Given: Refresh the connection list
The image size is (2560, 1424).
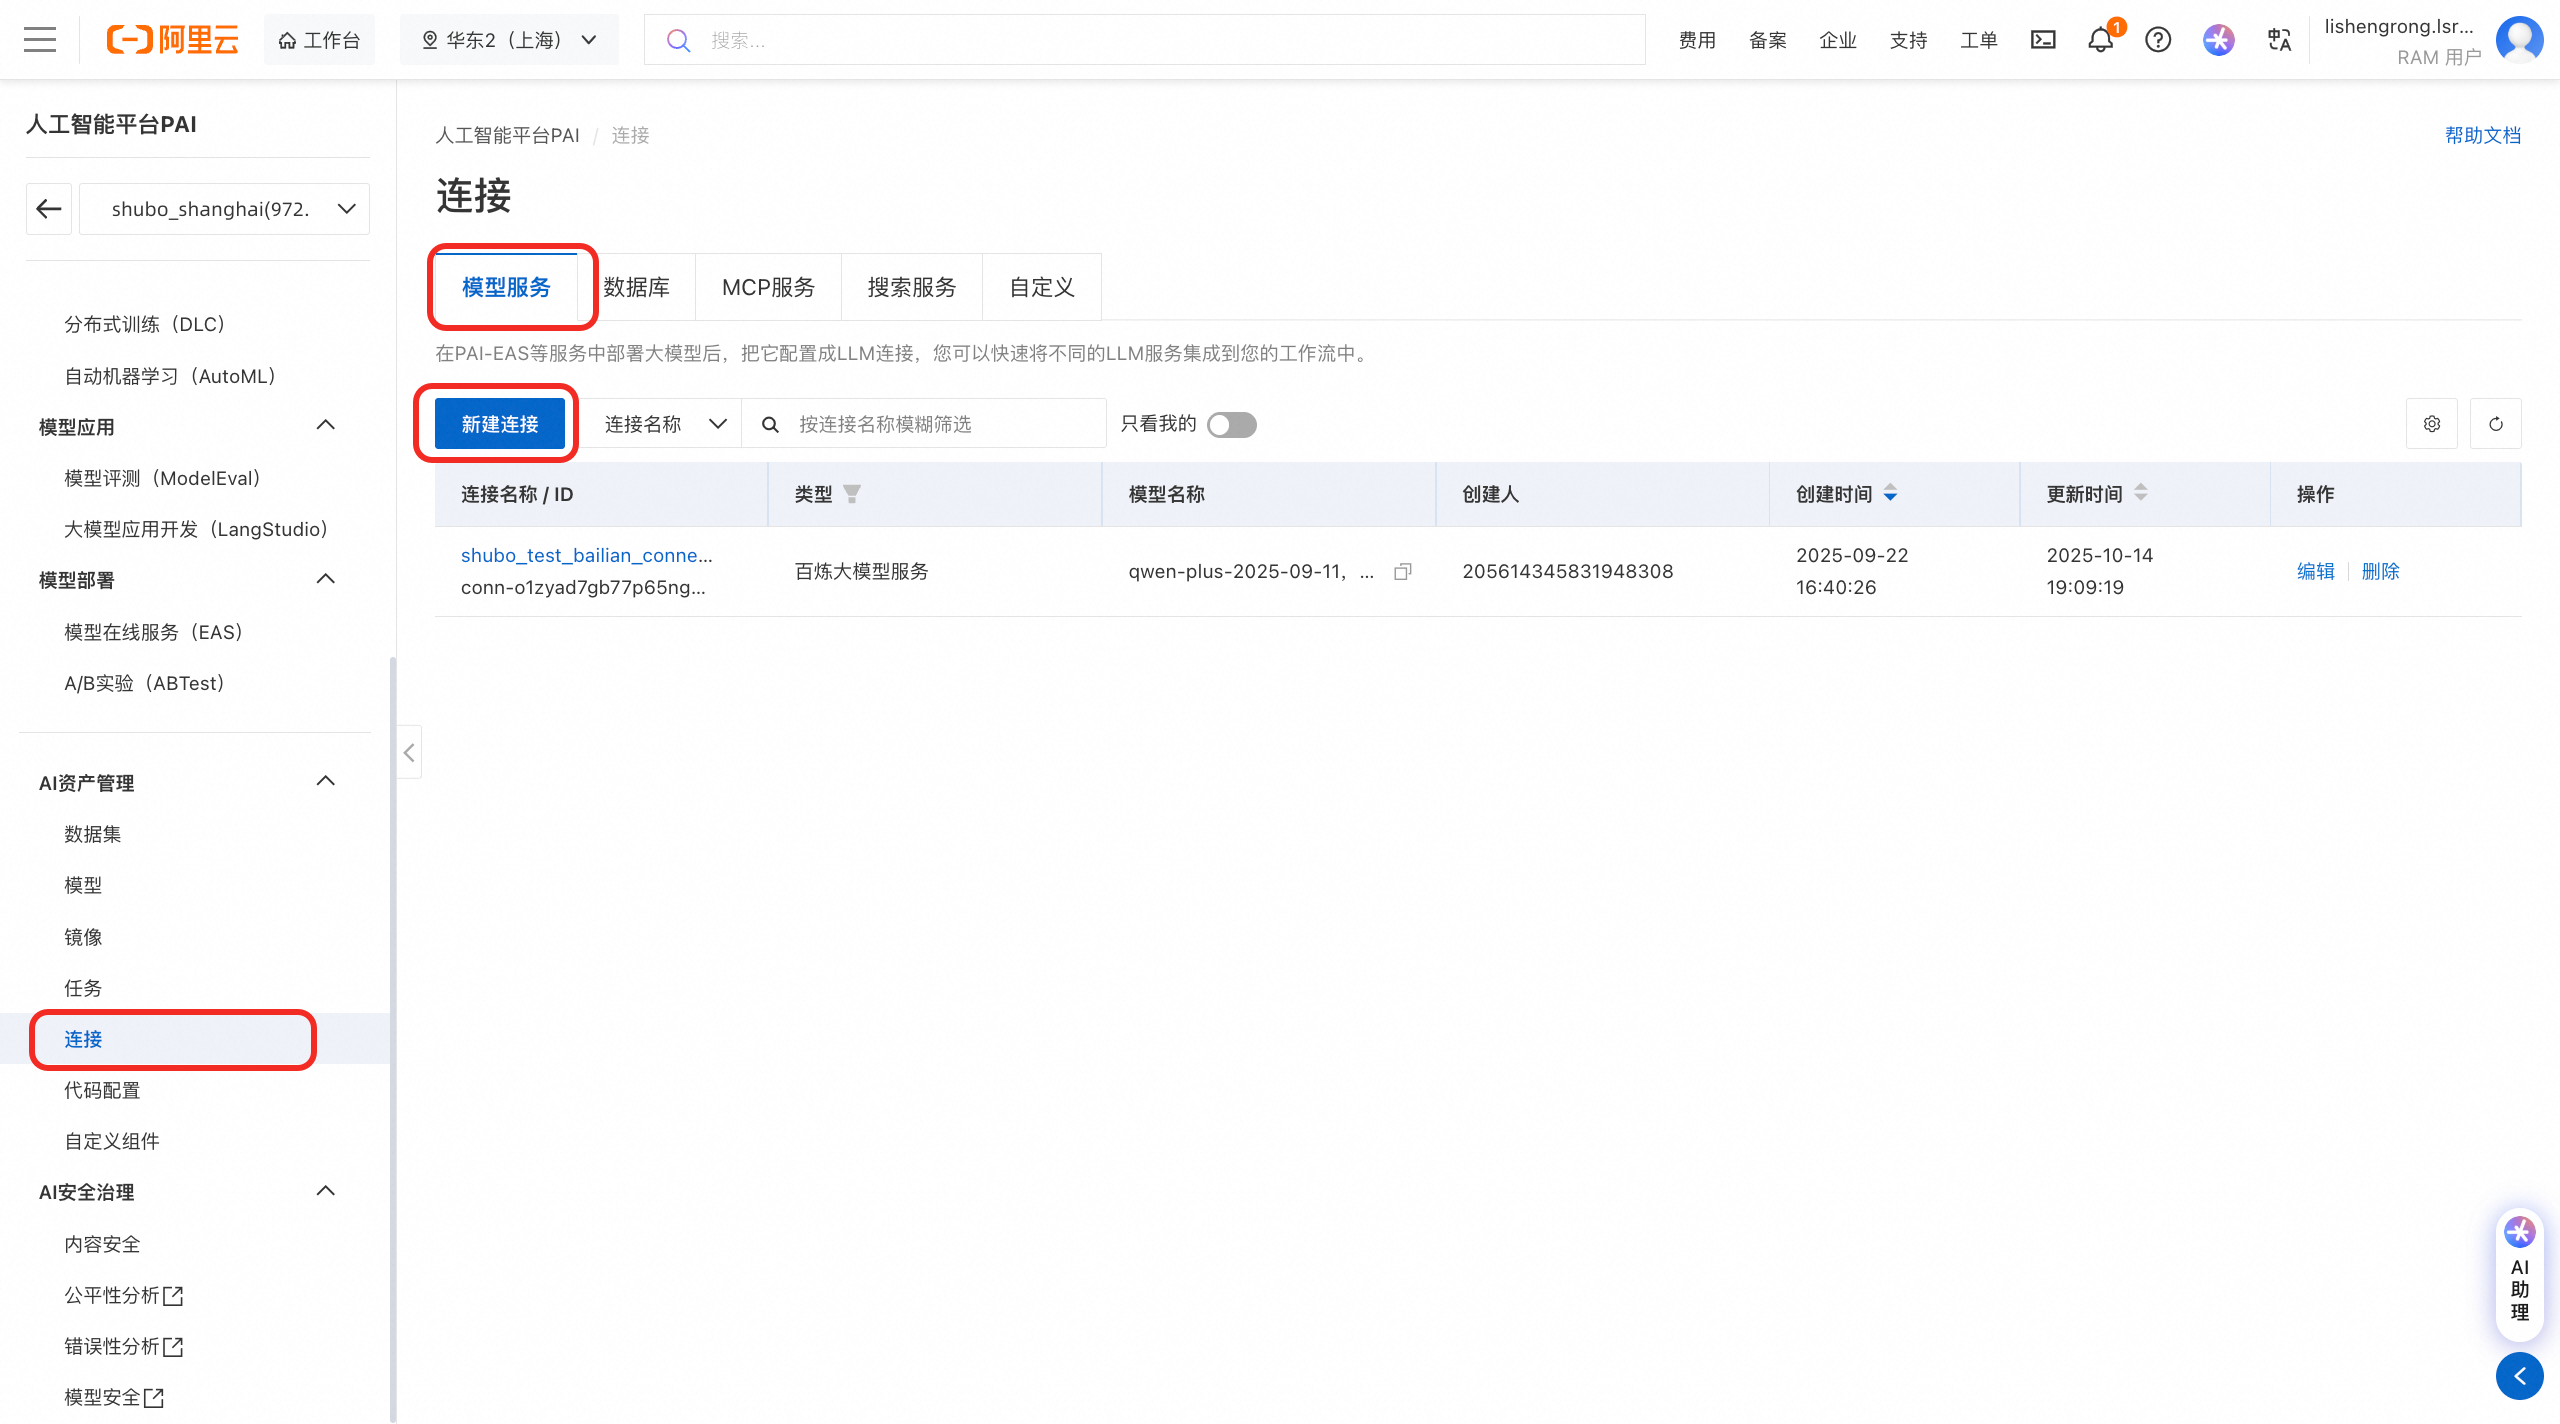Looking at the screenshot, I should click(2496, 424).
